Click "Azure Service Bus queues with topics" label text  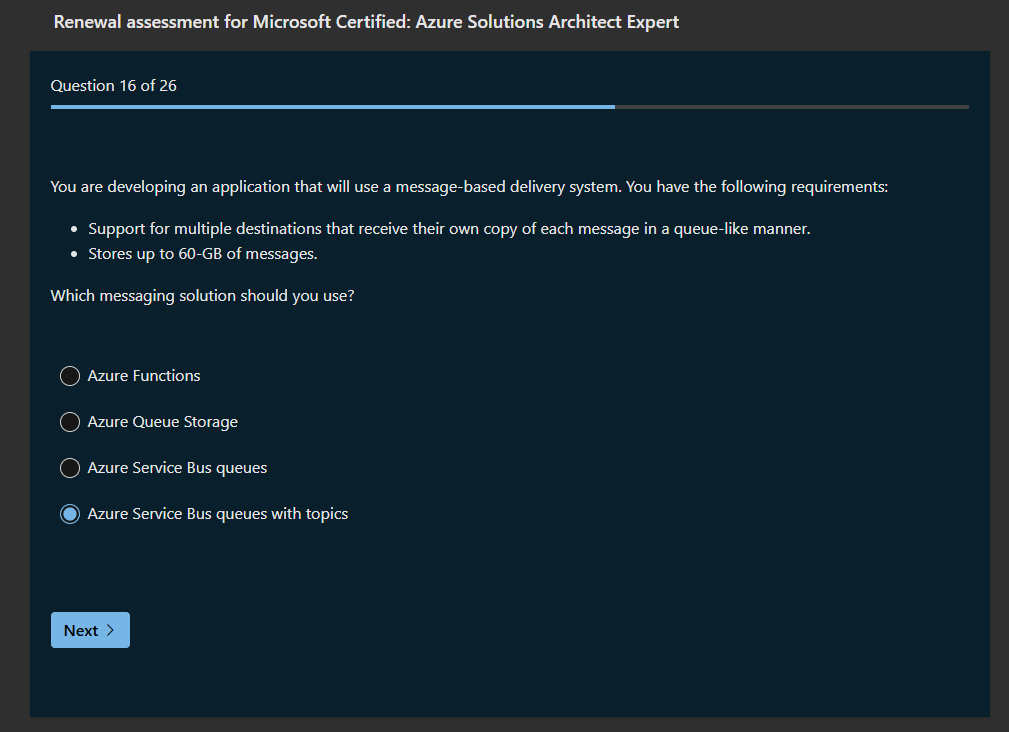(x=218, y=514)
